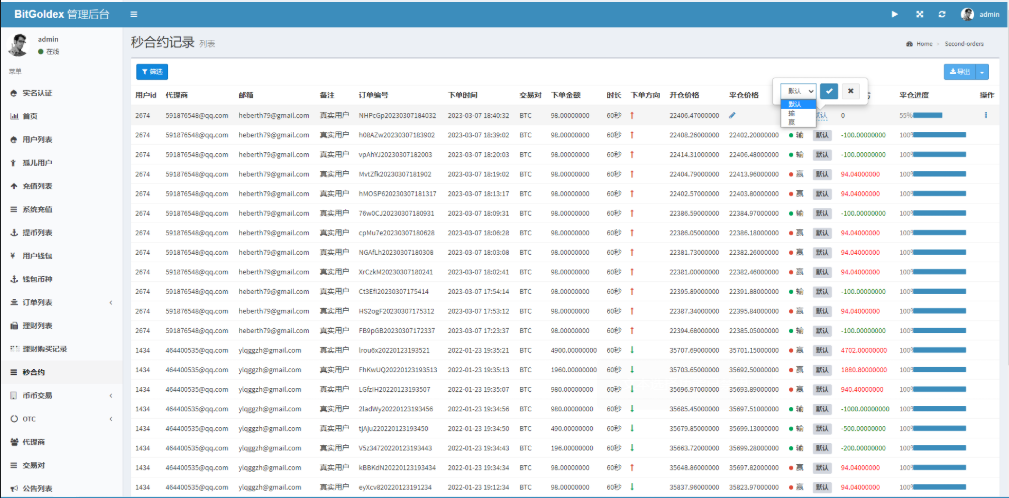
Task: Click the icon next to 孤儿用户
Action: coord(14,163)
